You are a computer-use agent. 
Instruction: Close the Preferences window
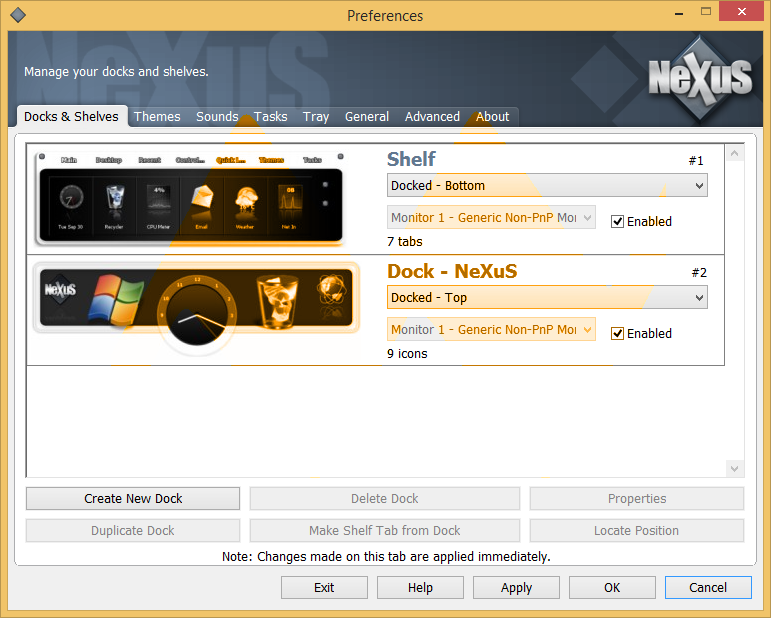[741, 11]
